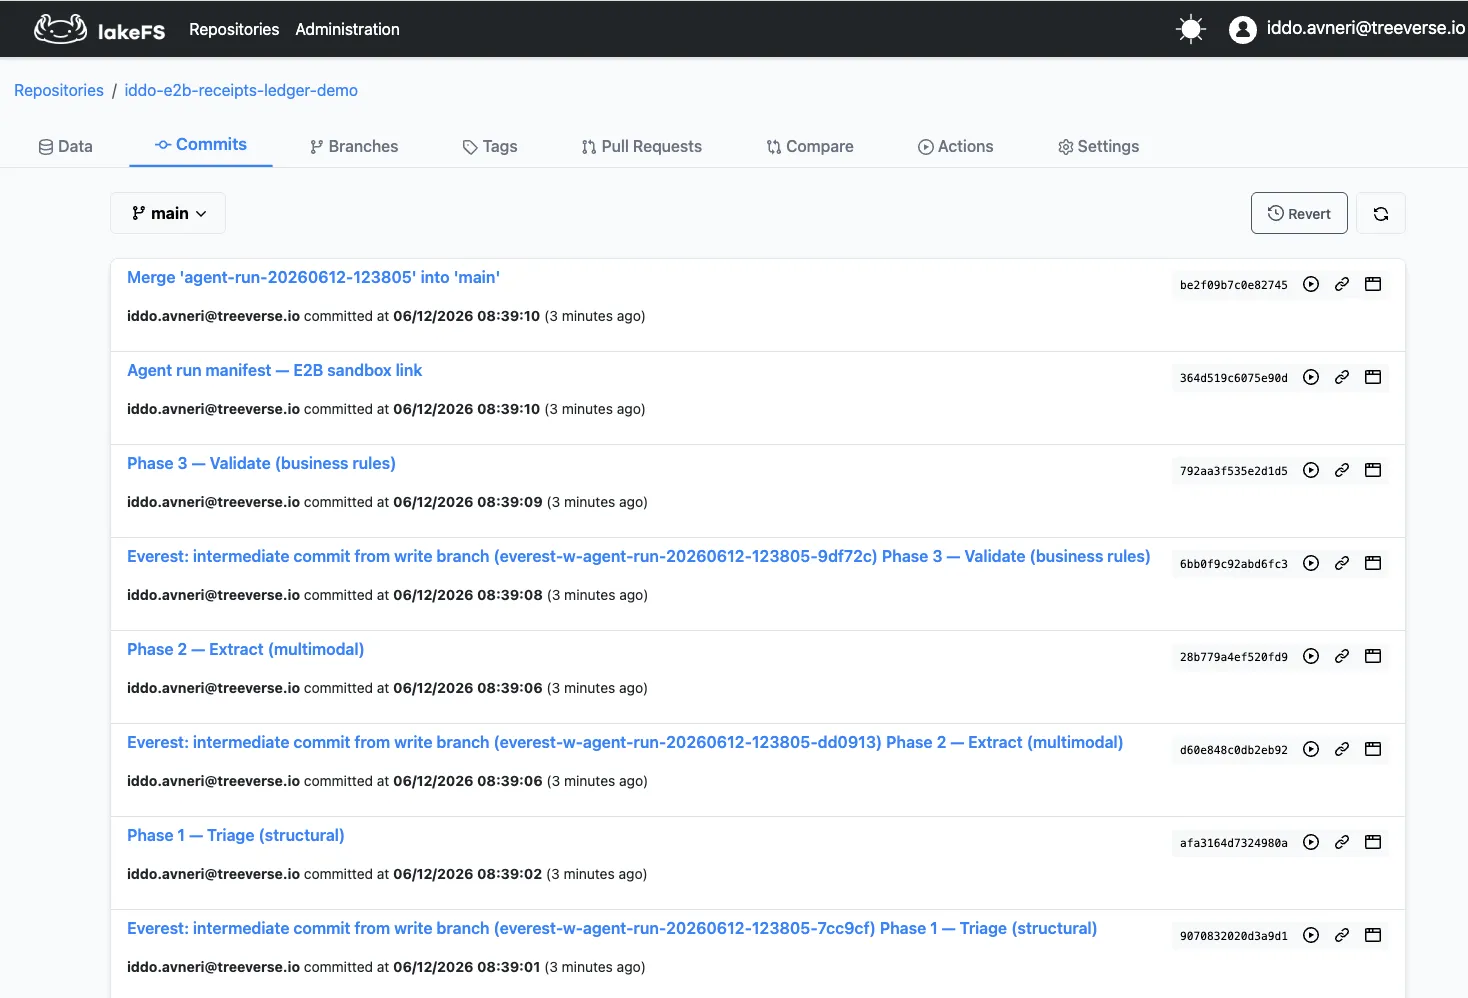Browse objects icon for commit 28b779a4ef520fd9
This screenshot has height=998, width=1468.
pyautogui.click(x=1373, y=656)
